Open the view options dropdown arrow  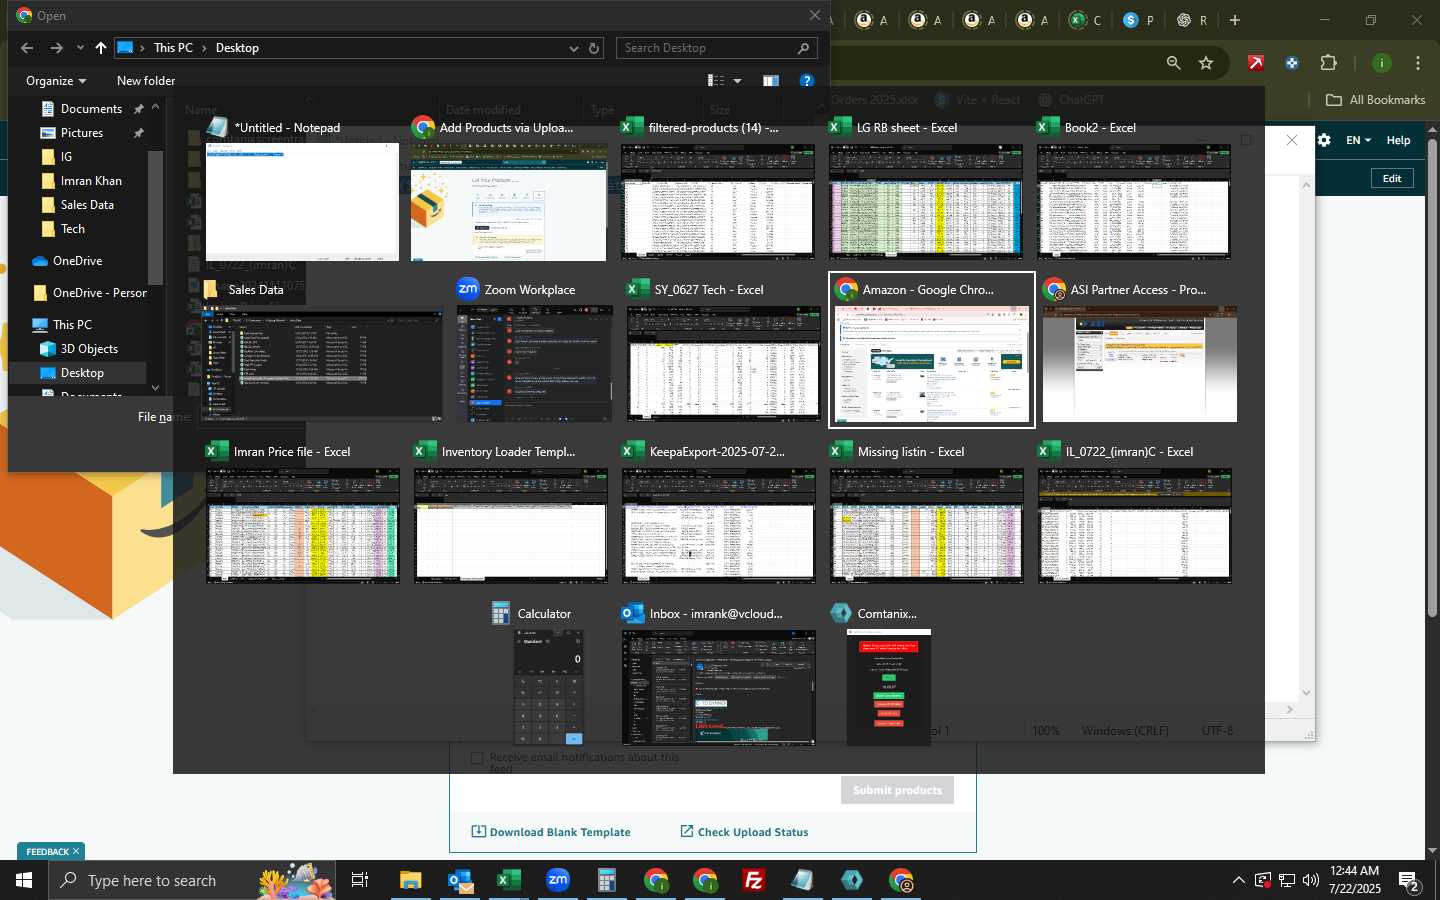pos(738,81)
